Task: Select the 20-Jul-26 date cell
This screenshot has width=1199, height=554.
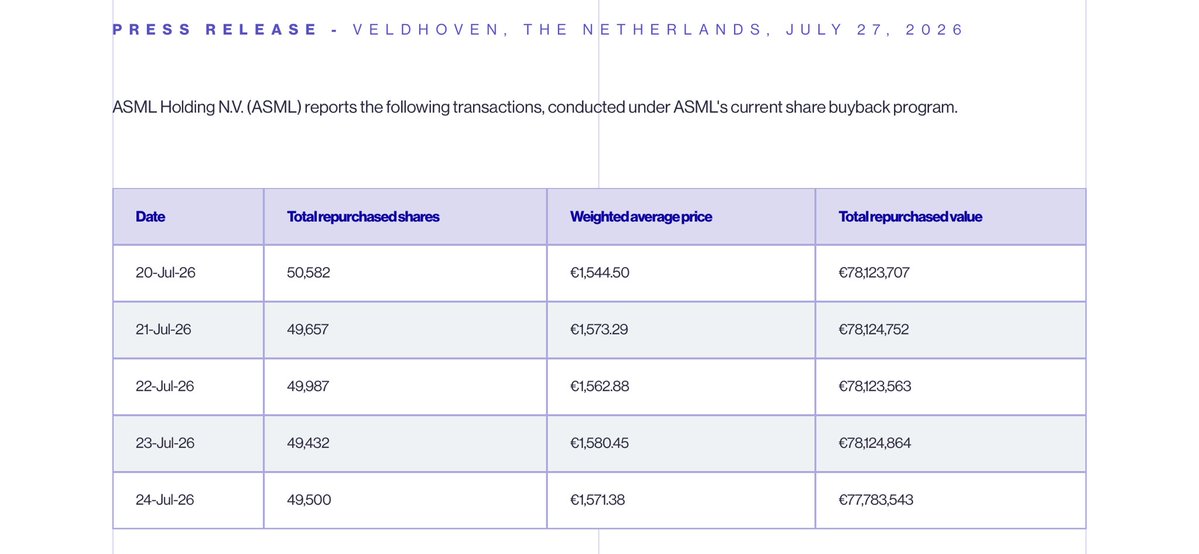Action: (x=188, y=273)
